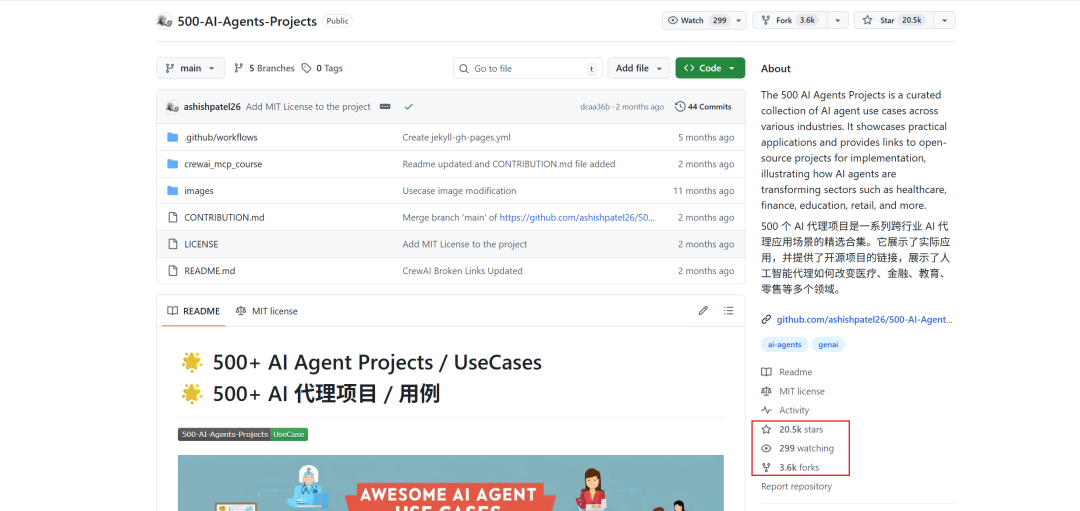Image resolution: width=1080 pixels, height=511 pixels.
Task: Click the ashishpatel26 commit author link
Action: pos(212,107)
